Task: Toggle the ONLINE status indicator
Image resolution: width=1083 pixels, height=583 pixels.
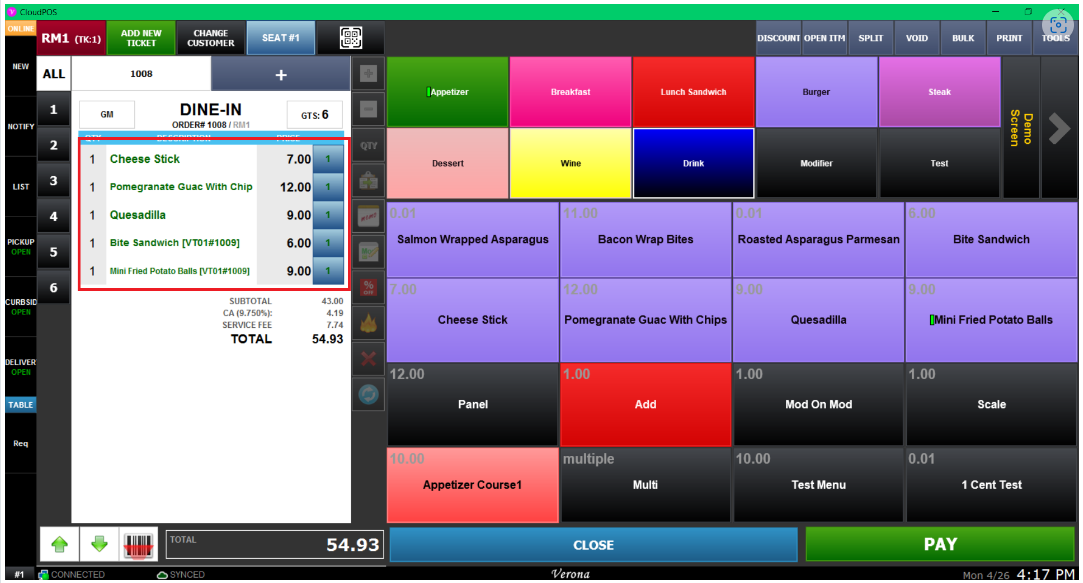Action: pyautogui.click(x=21, y=29)
